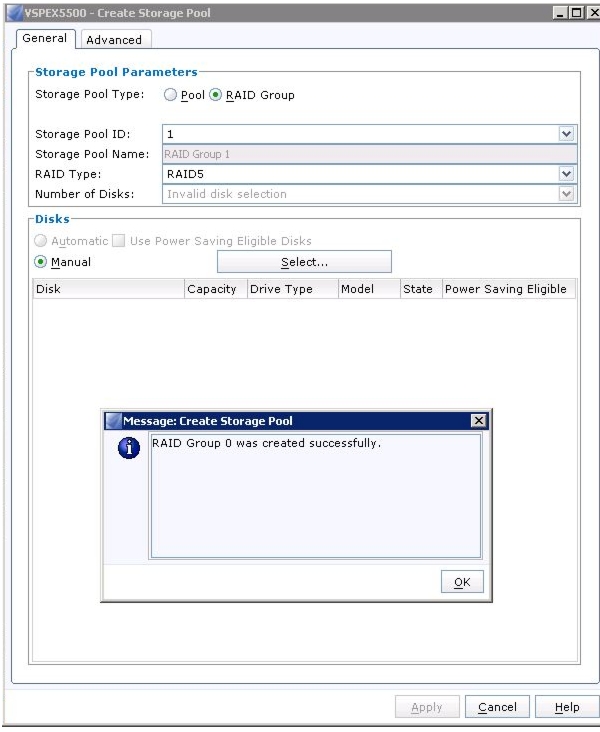Screen dimensions: 600x732
Task: Click OK in the message dialog
Action: (x=462, y=582)
